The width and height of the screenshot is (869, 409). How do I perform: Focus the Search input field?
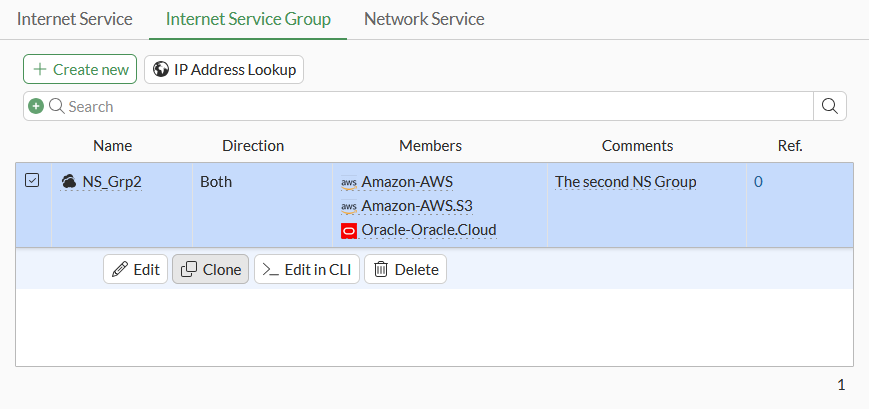click(430, 106)
